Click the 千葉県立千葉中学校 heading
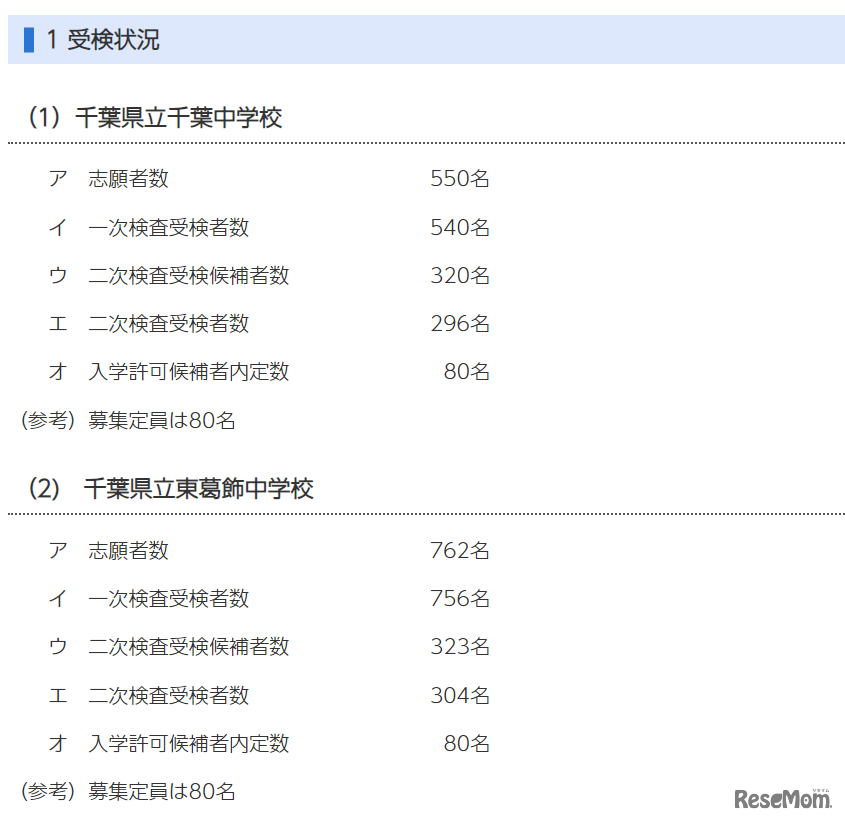This screenshot has width=845, height=822. tap(178, 118)
